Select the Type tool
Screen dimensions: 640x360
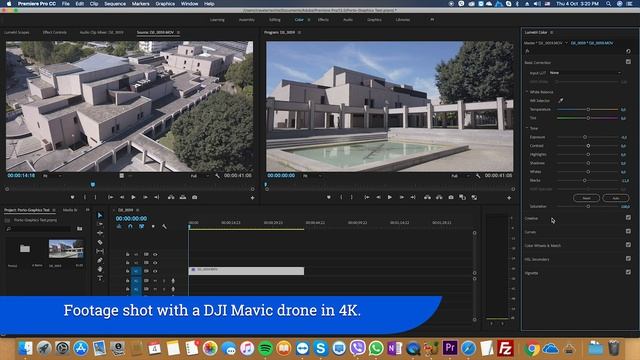click(100, 278)
